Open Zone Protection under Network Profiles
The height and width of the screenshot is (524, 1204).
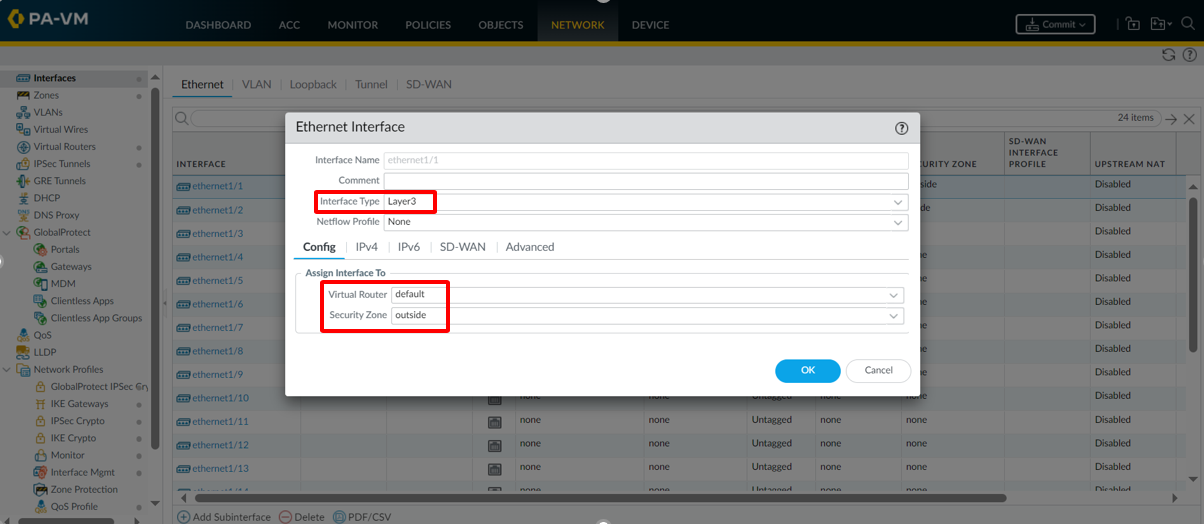(84, 490)
